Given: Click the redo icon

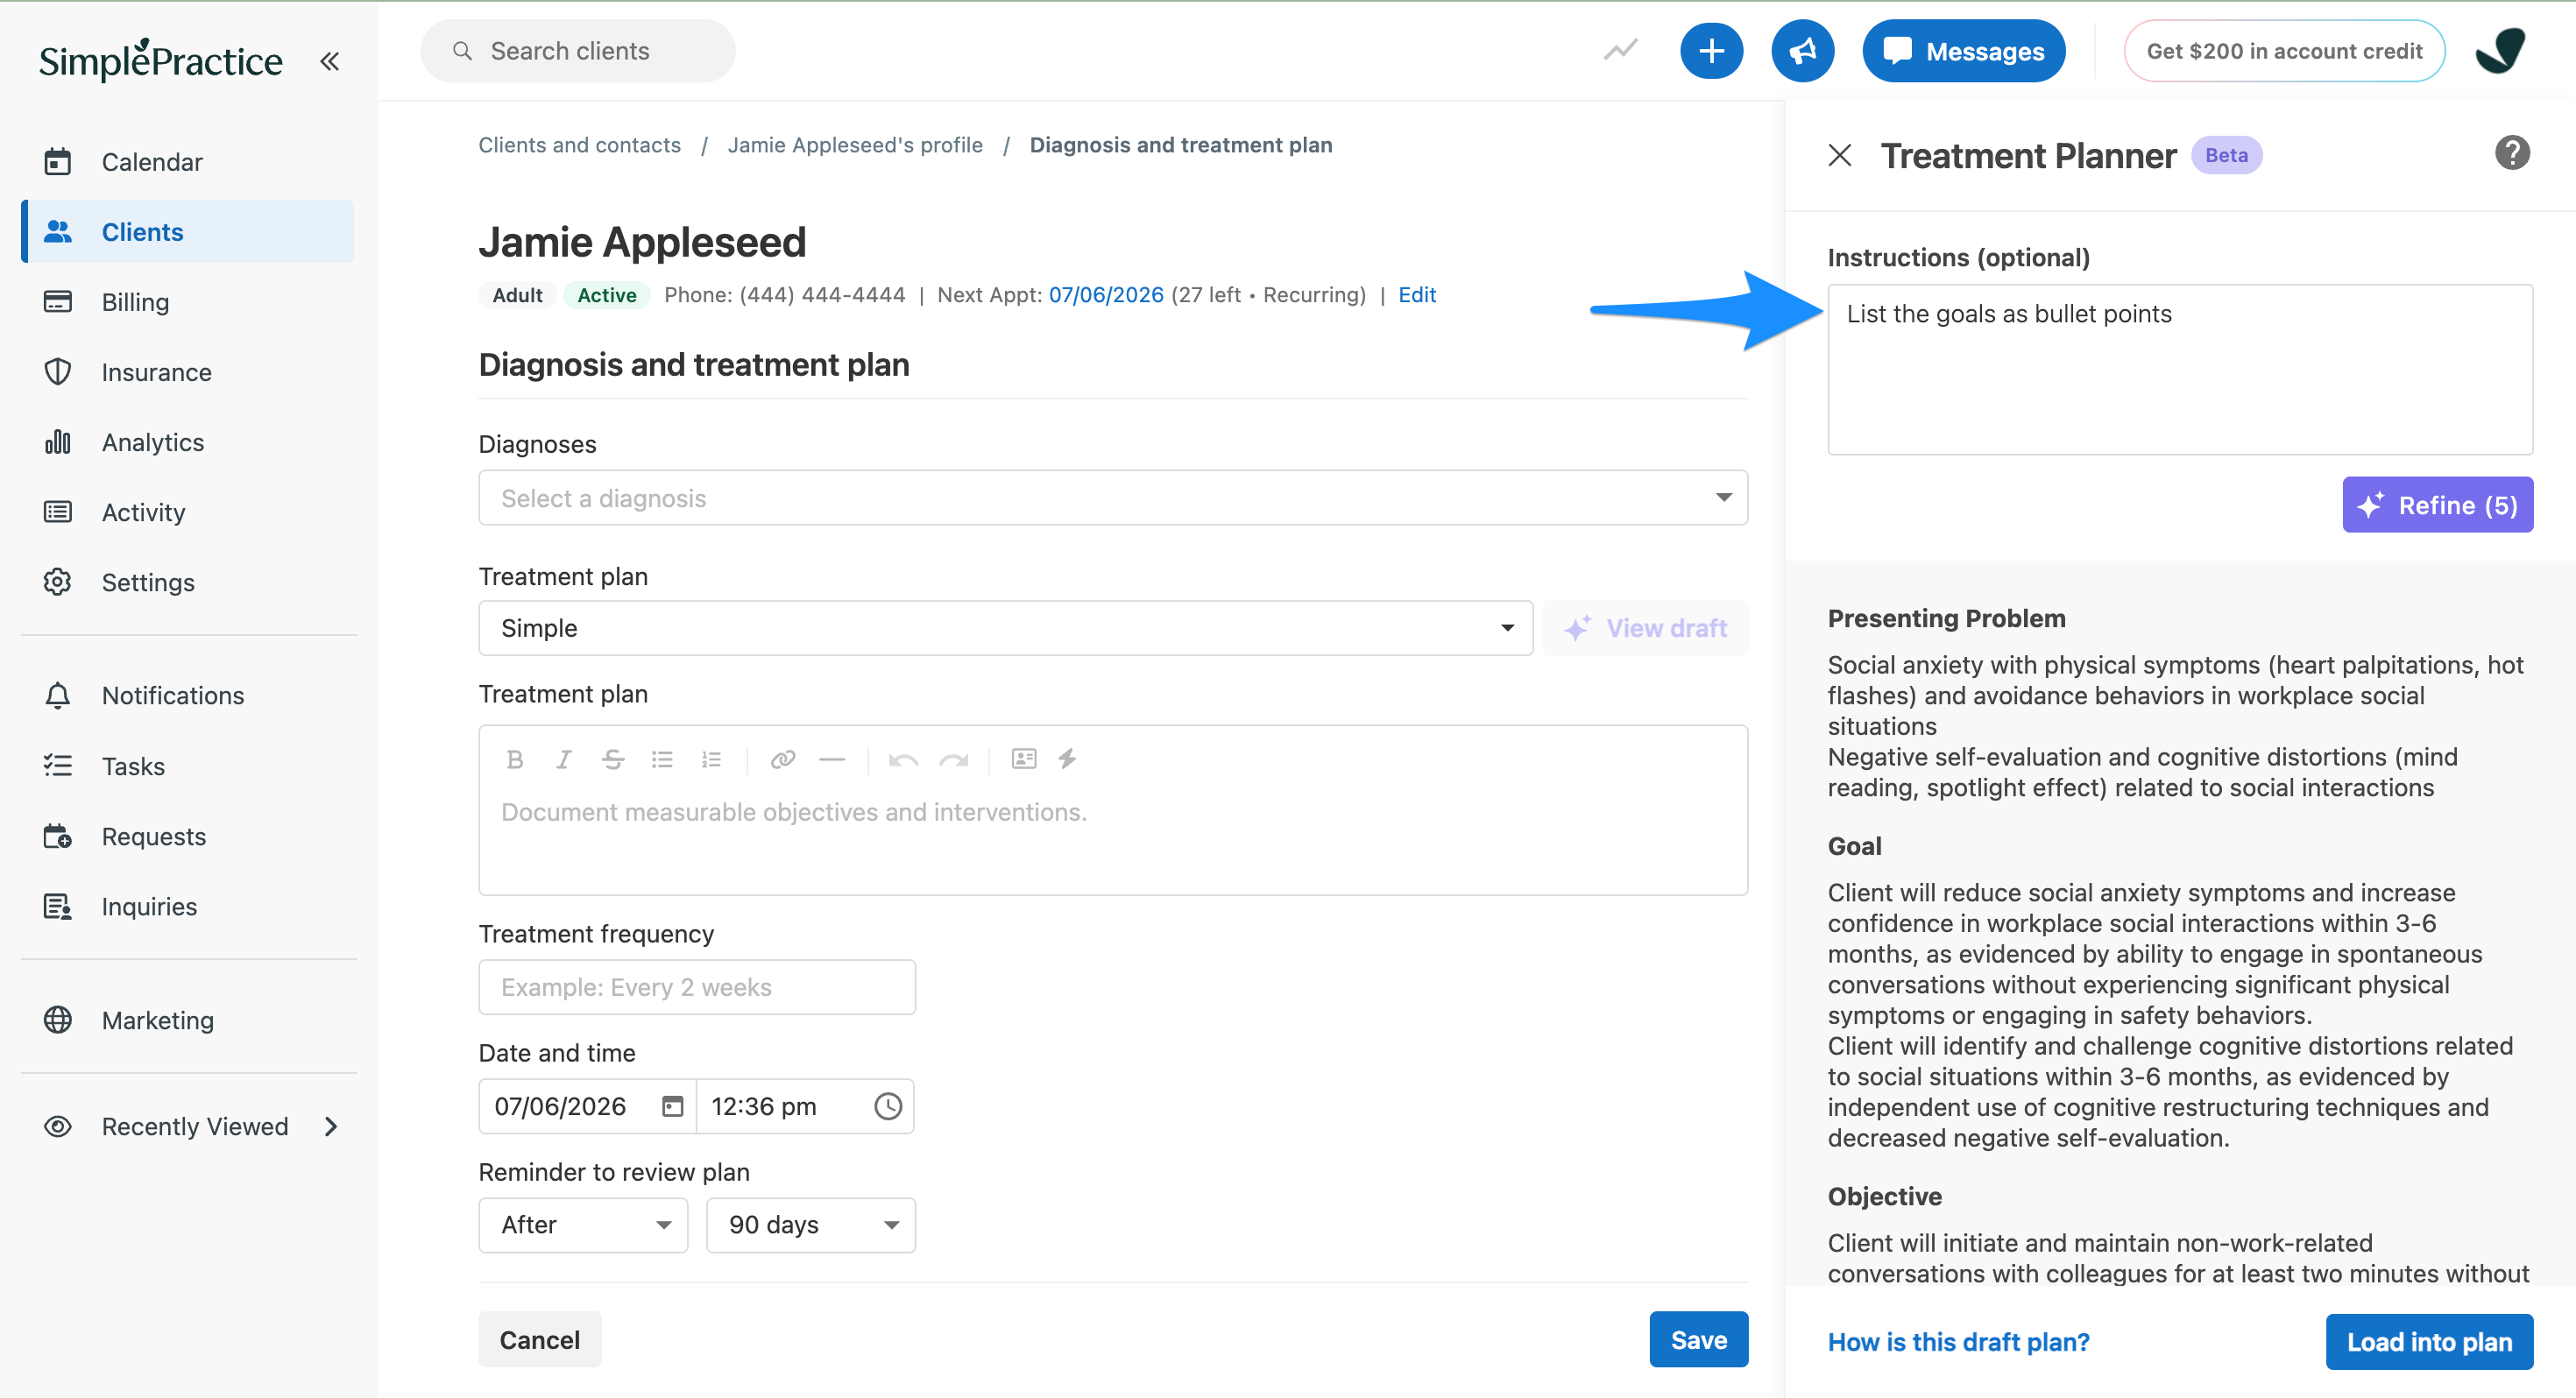Looking at the screenshot, I should [x=953, y=760].
